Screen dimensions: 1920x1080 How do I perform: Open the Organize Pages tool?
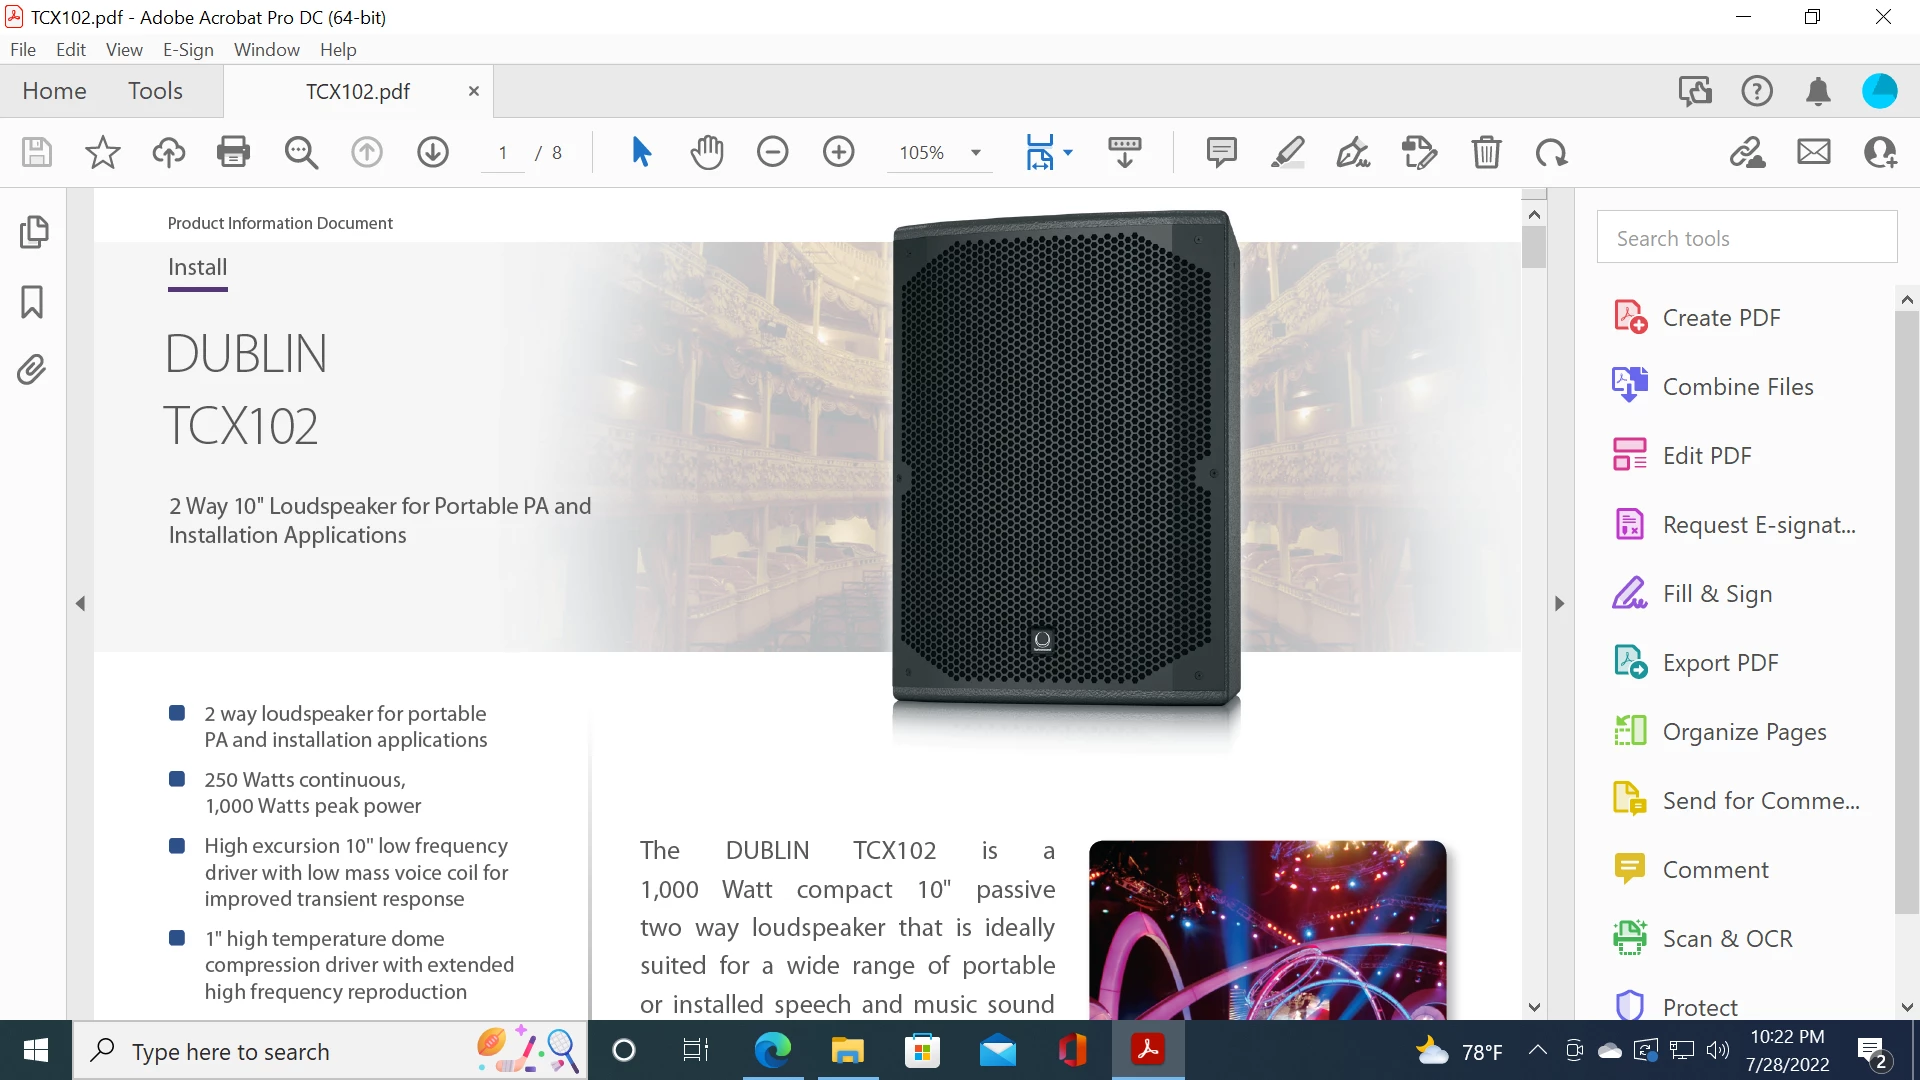click(1743, 732)
